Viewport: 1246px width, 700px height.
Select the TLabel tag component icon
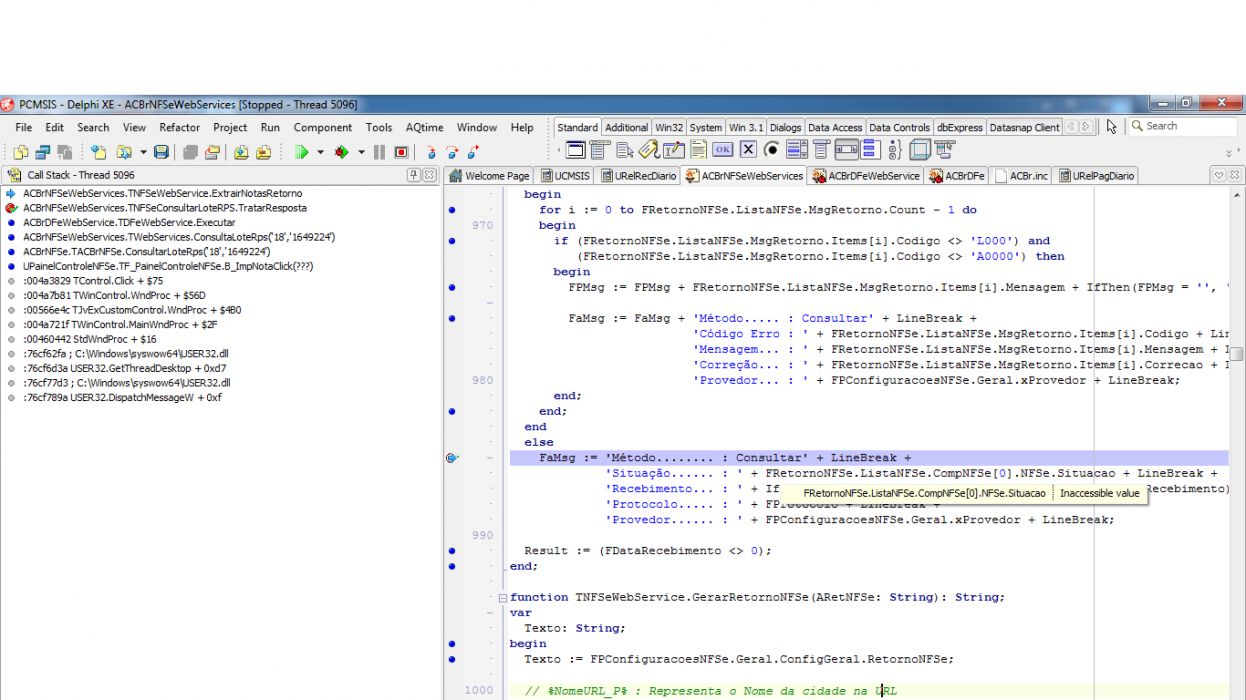click(x=649, y=150)
